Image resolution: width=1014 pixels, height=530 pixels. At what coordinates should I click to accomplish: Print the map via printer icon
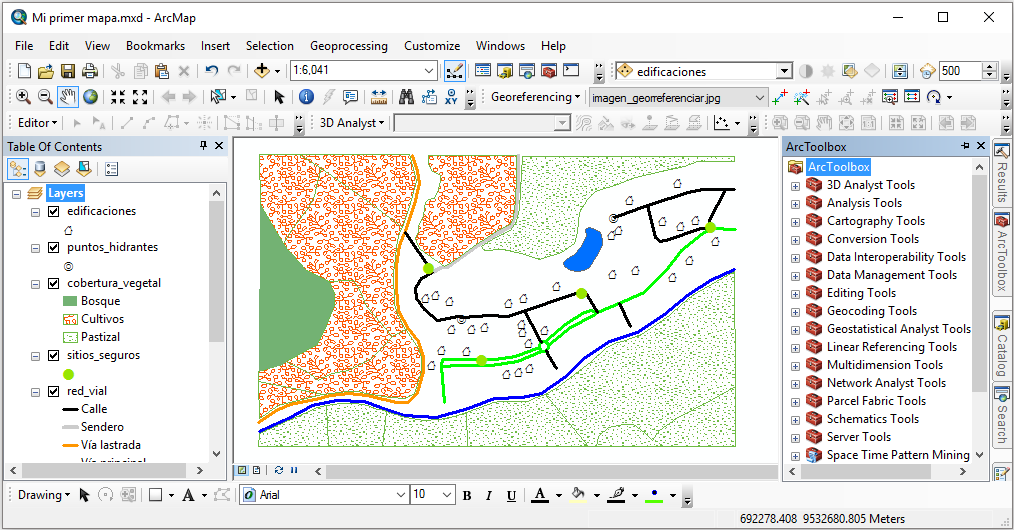pyautogui.click(x=90, y=70)
